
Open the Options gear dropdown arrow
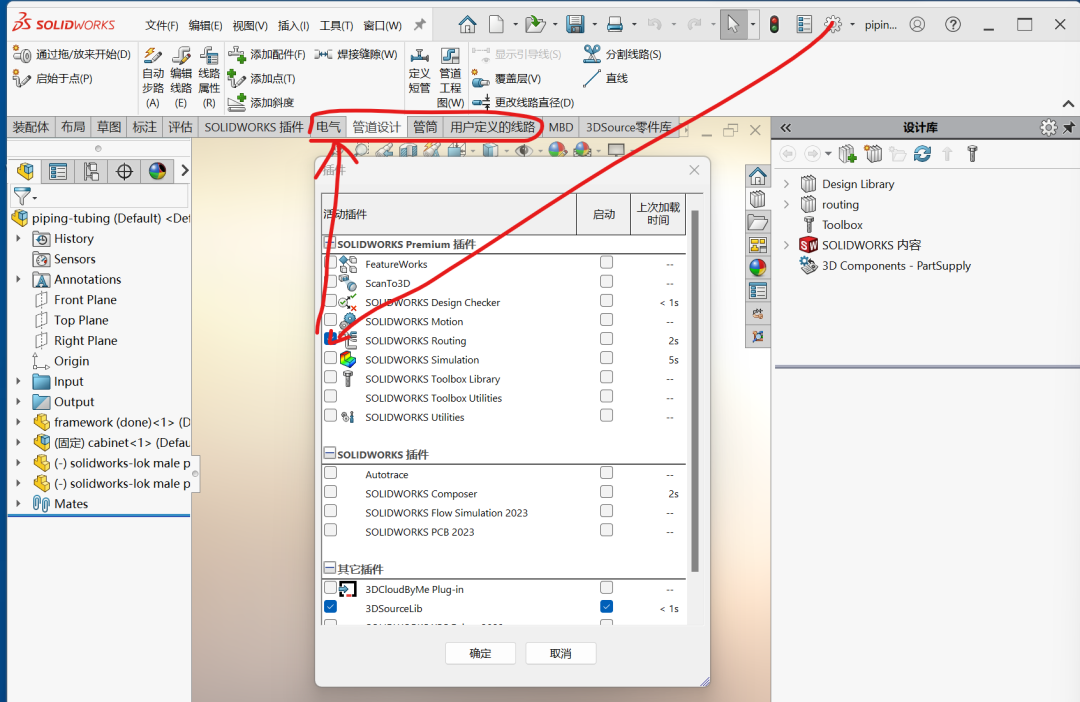pos(852,25)
